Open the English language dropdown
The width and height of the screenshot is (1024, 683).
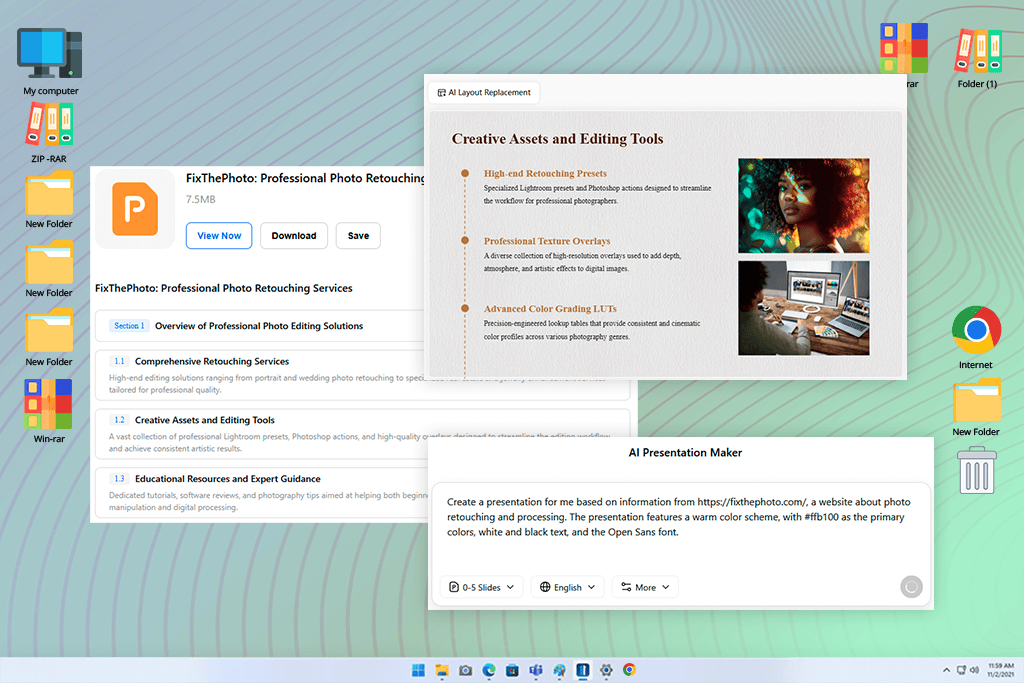tap(568, 587)
